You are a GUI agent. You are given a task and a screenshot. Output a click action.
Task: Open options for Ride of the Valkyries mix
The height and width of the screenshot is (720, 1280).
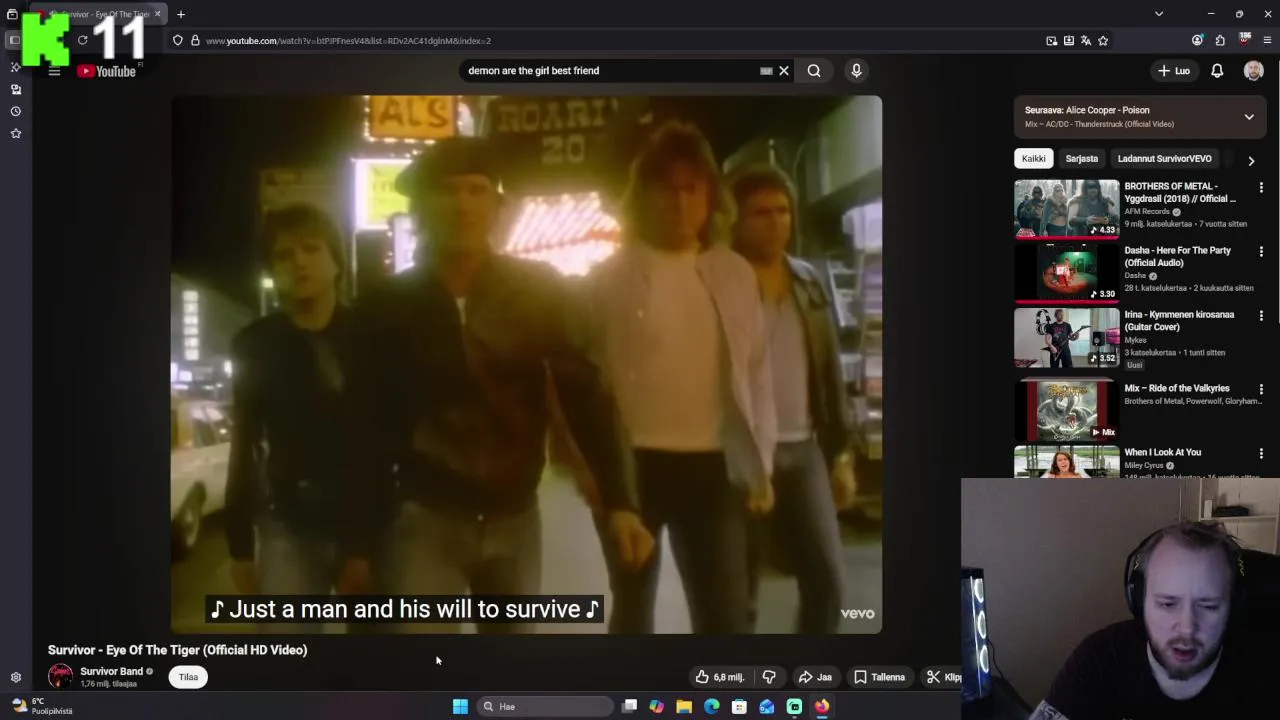(1261, 390)
